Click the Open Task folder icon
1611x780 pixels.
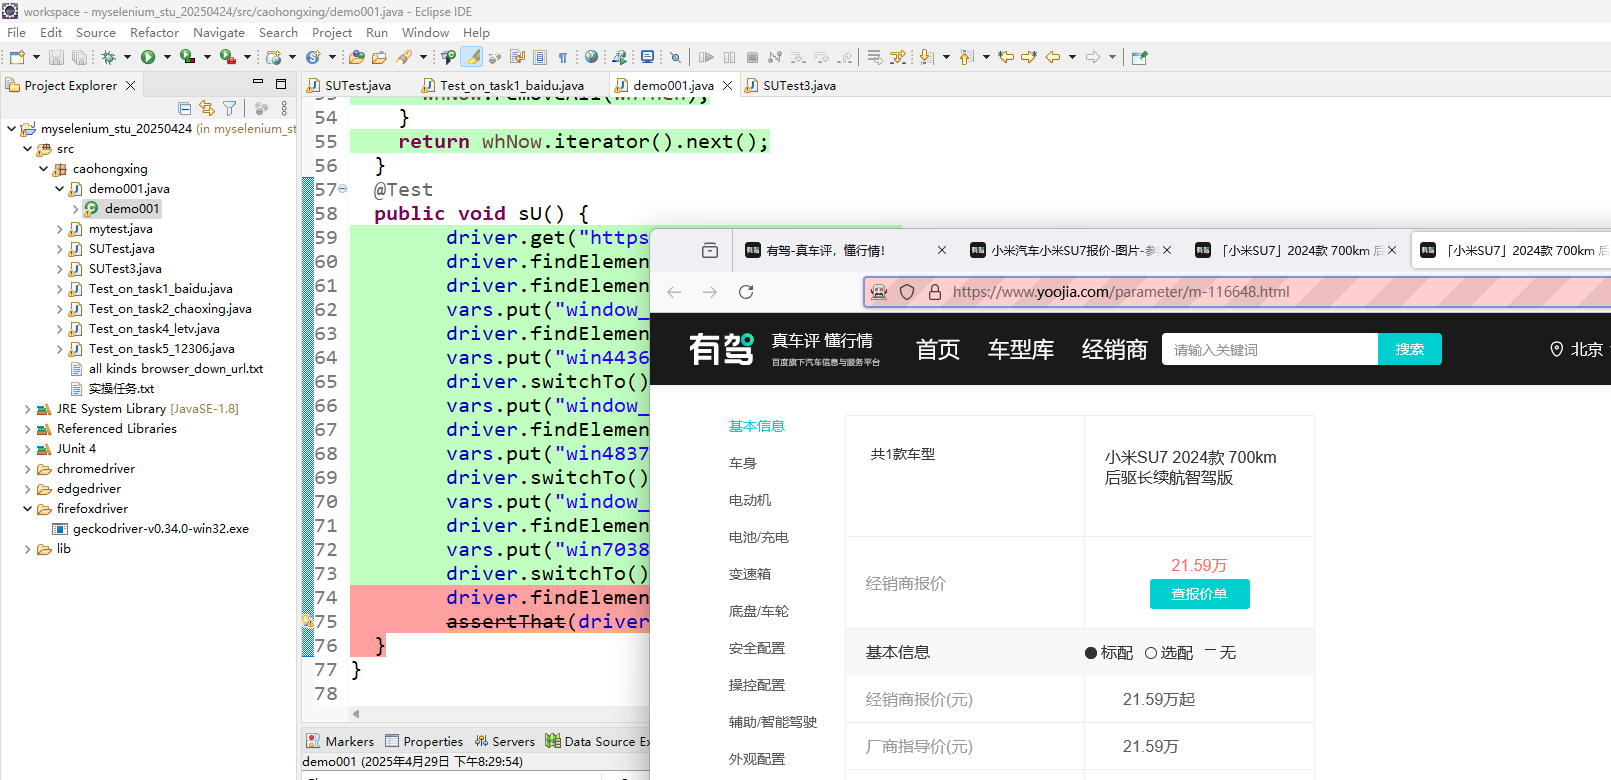(x=380, y=57)
